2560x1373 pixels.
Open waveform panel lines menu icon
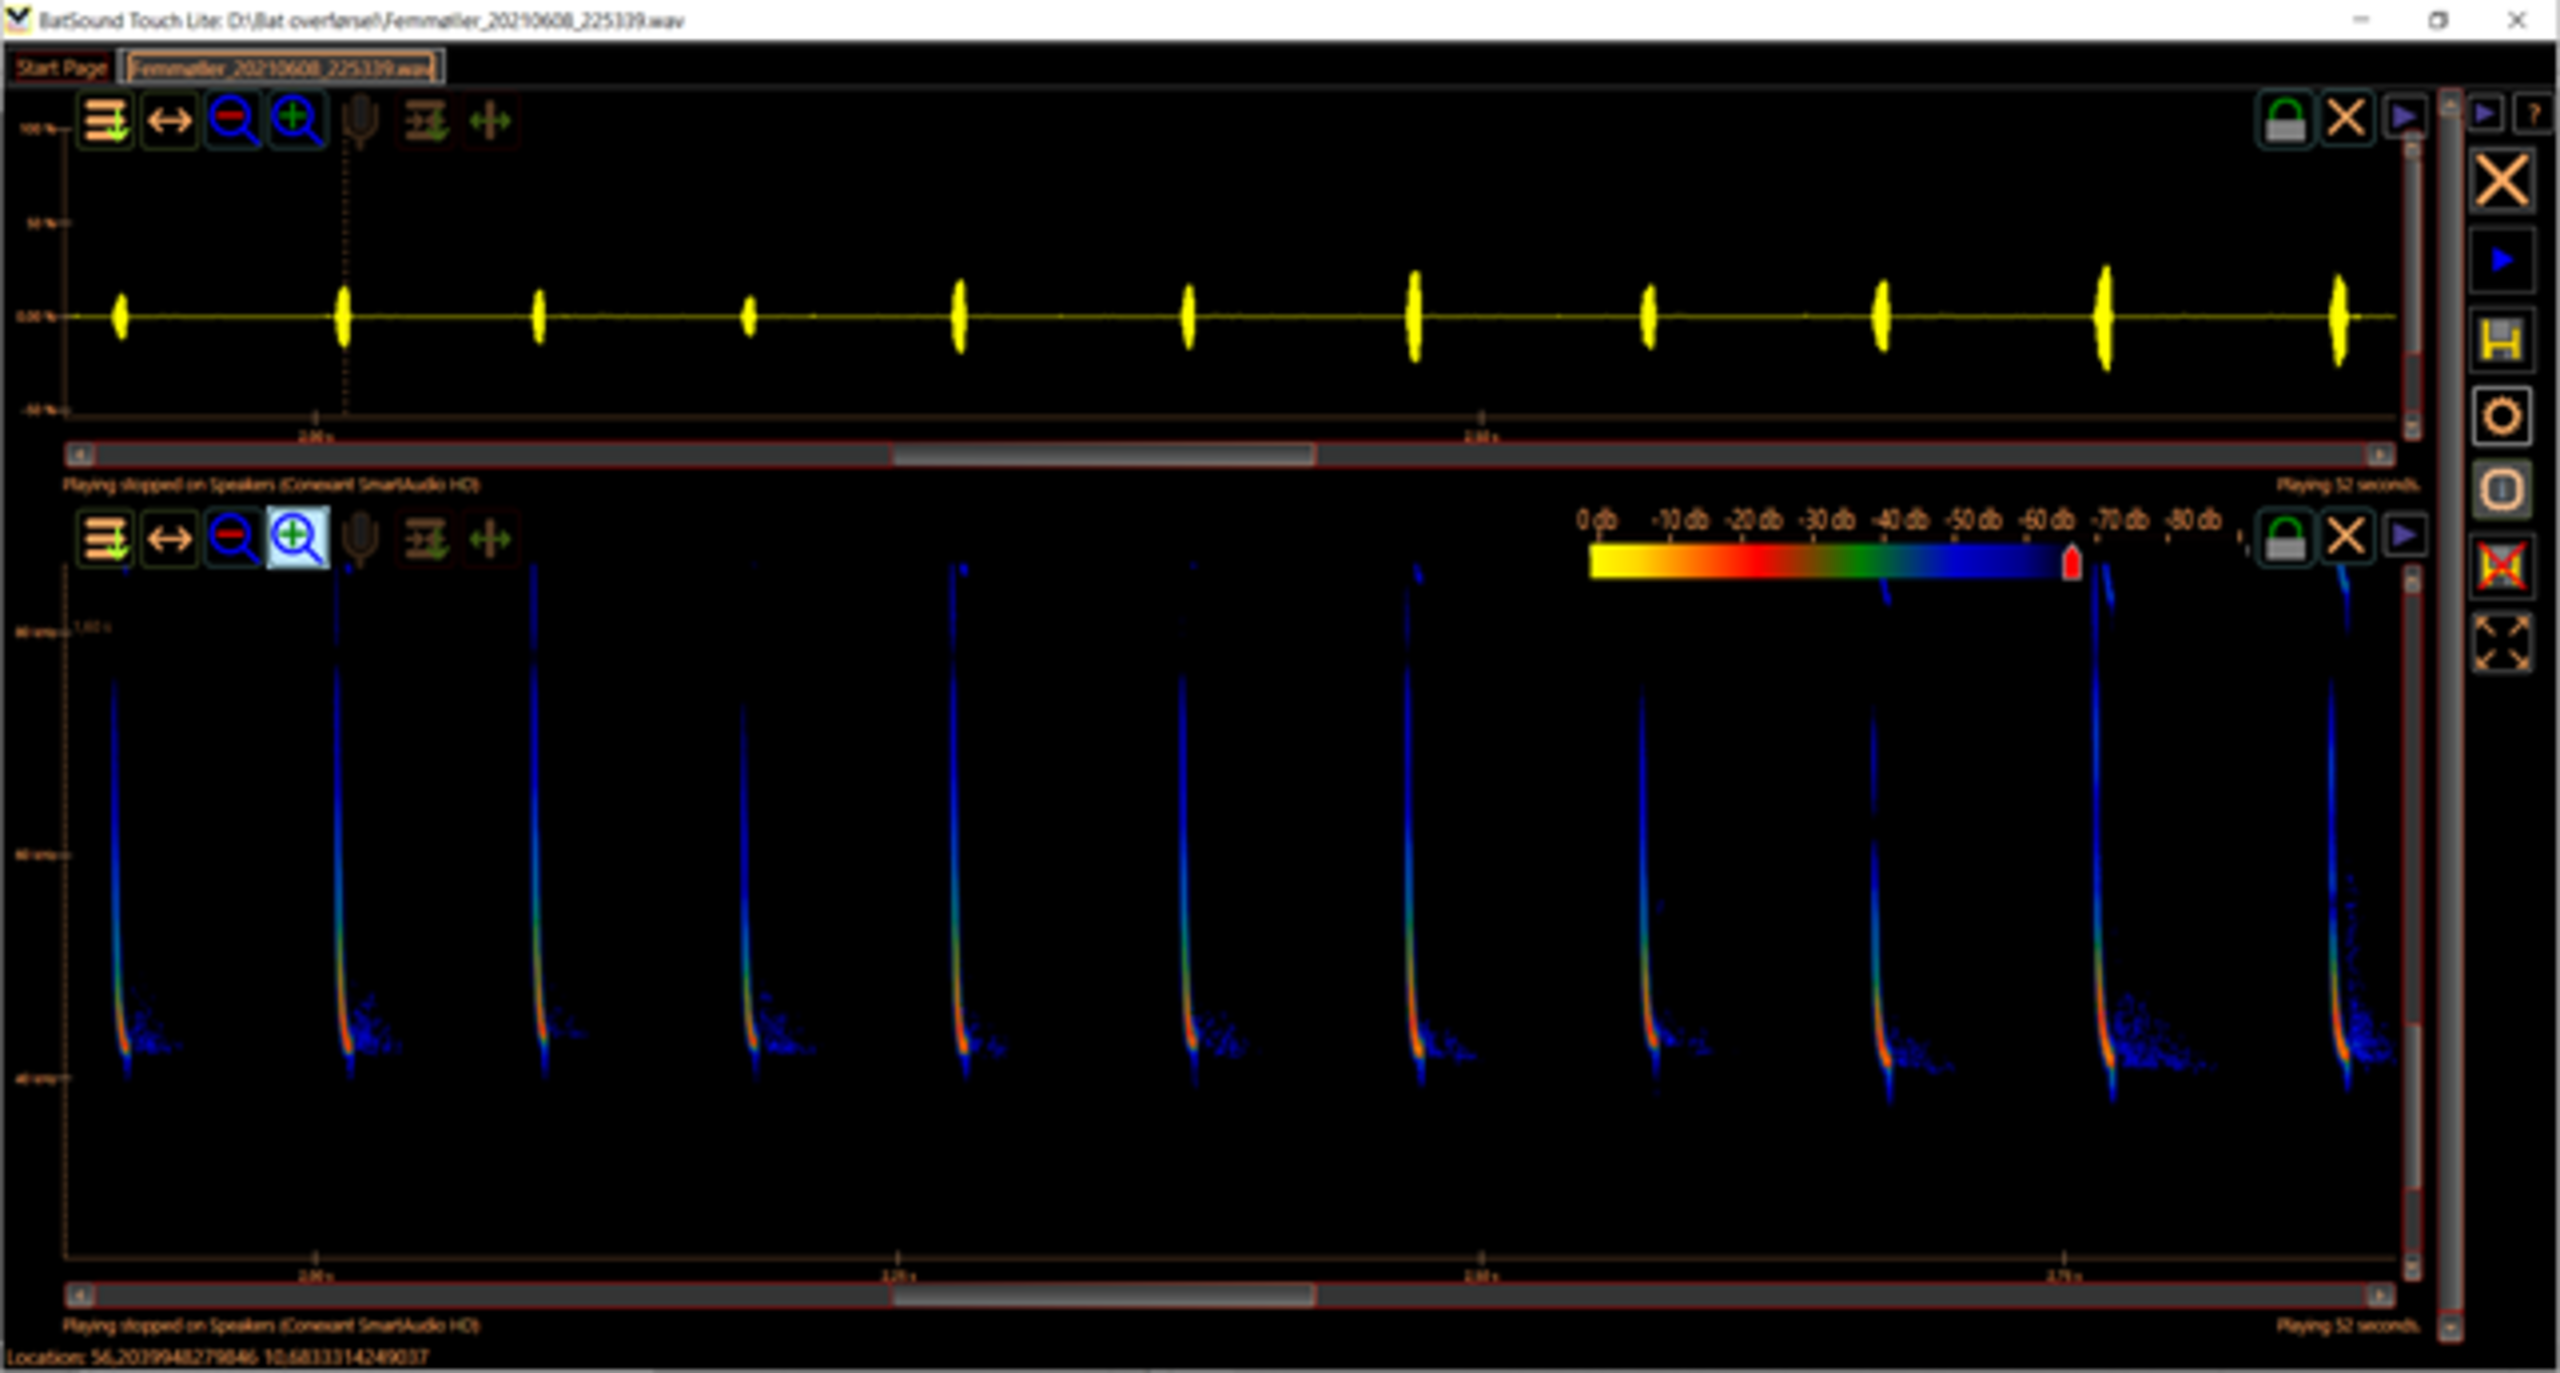[105, 121]
